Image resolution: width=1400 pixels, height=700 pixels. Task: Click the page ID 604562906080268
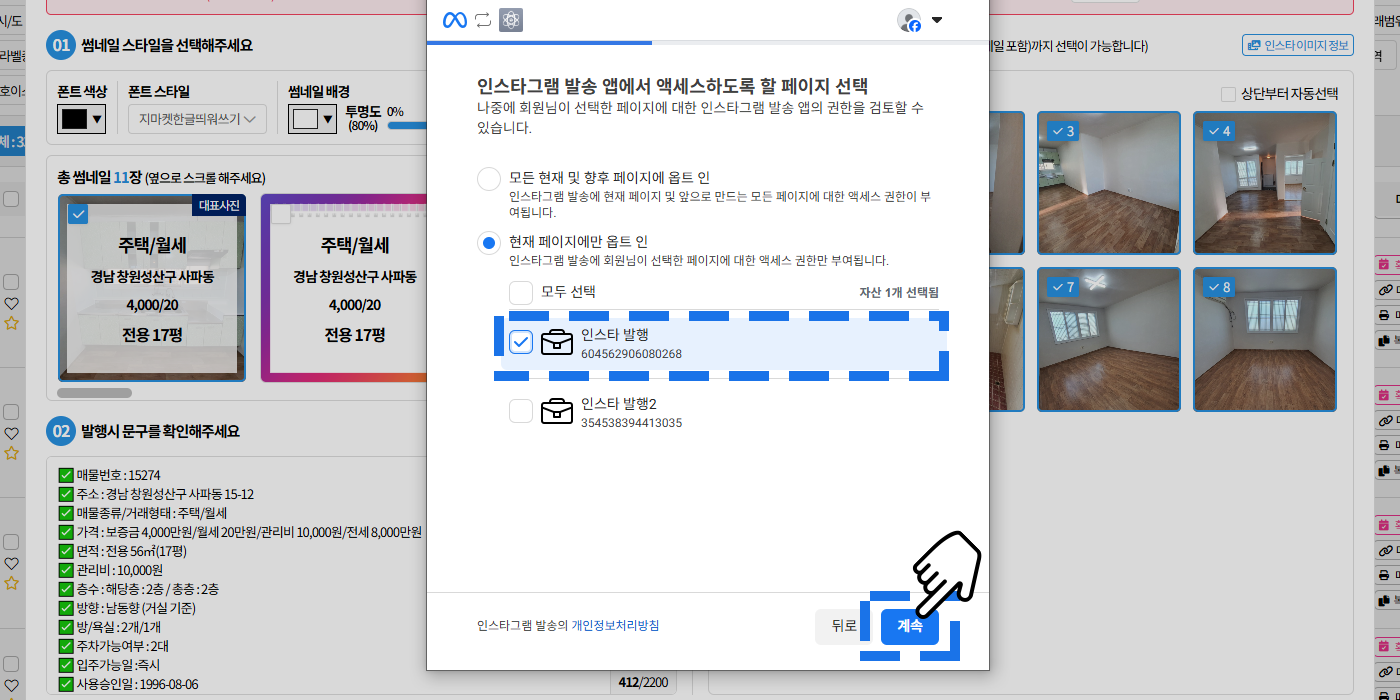[631, 354]
